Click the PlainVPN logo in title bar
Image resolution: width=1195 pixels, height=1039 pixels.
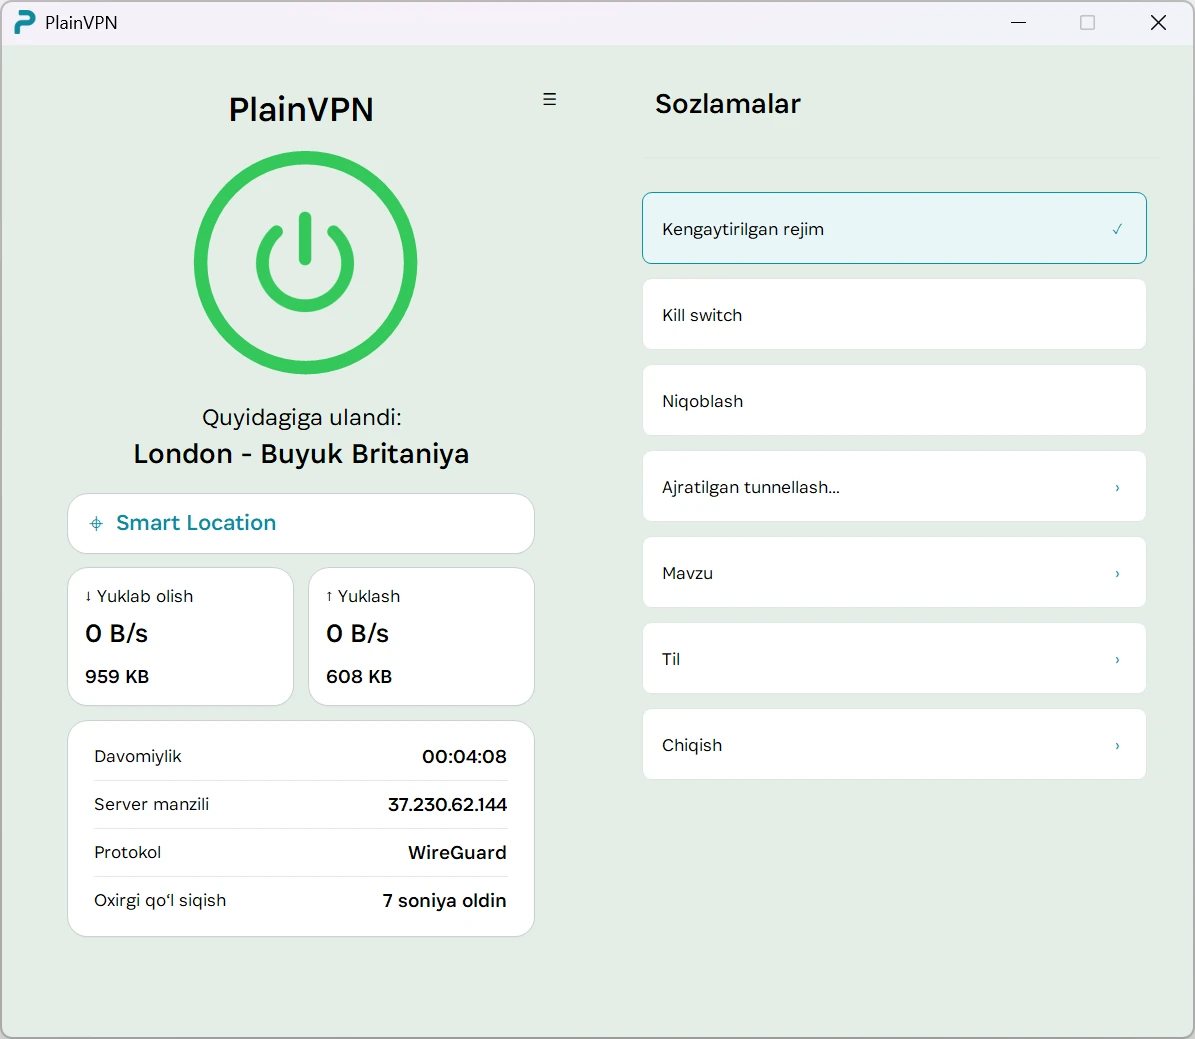click(25, 22)
